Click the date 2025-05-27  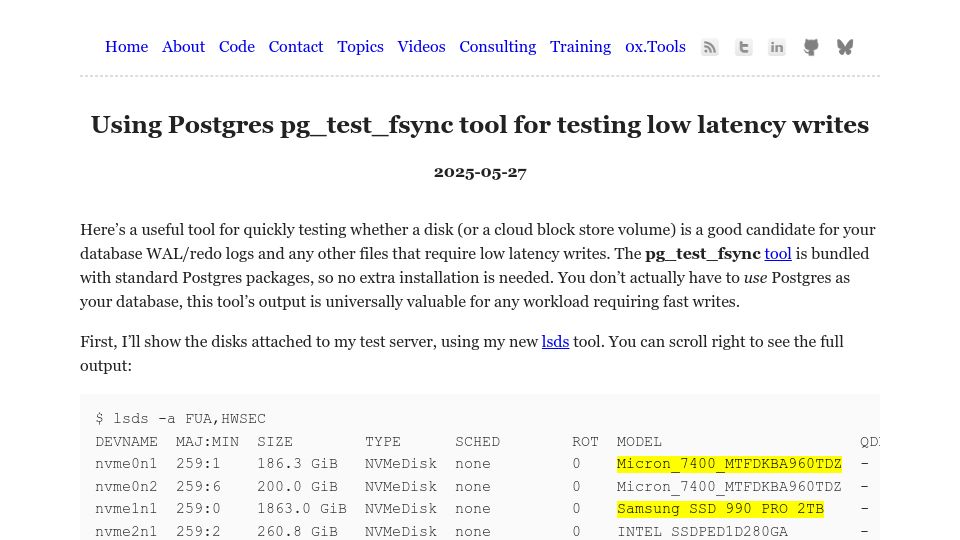tap(480, 173)
